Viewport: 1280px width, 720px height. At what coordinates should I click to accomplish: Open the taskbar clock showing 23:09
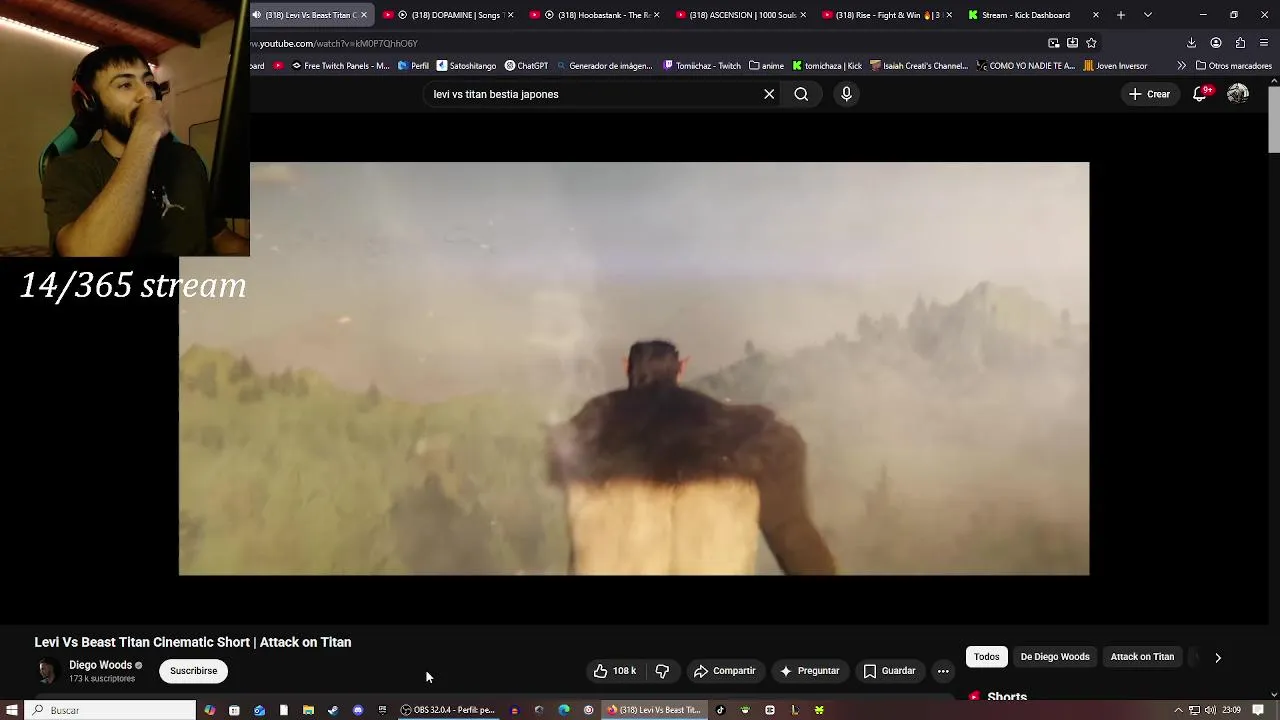1231,710
